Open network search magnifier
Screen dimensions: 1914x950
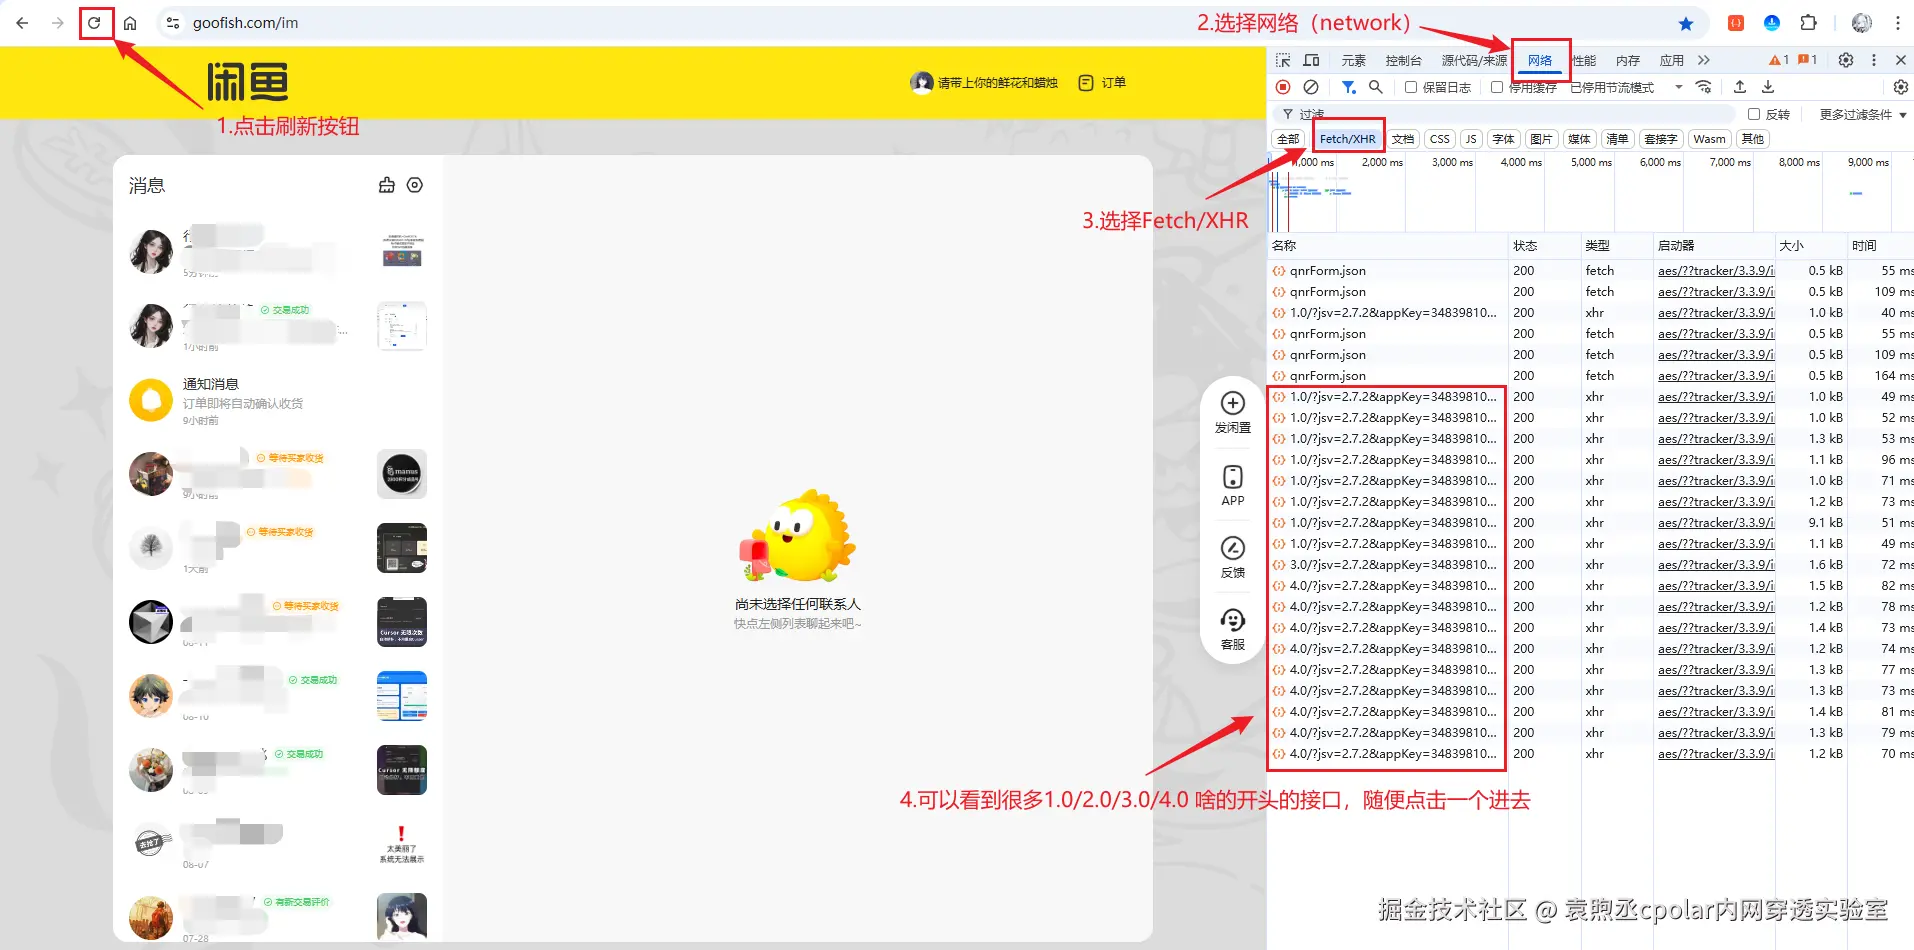tap(1376, 87)
